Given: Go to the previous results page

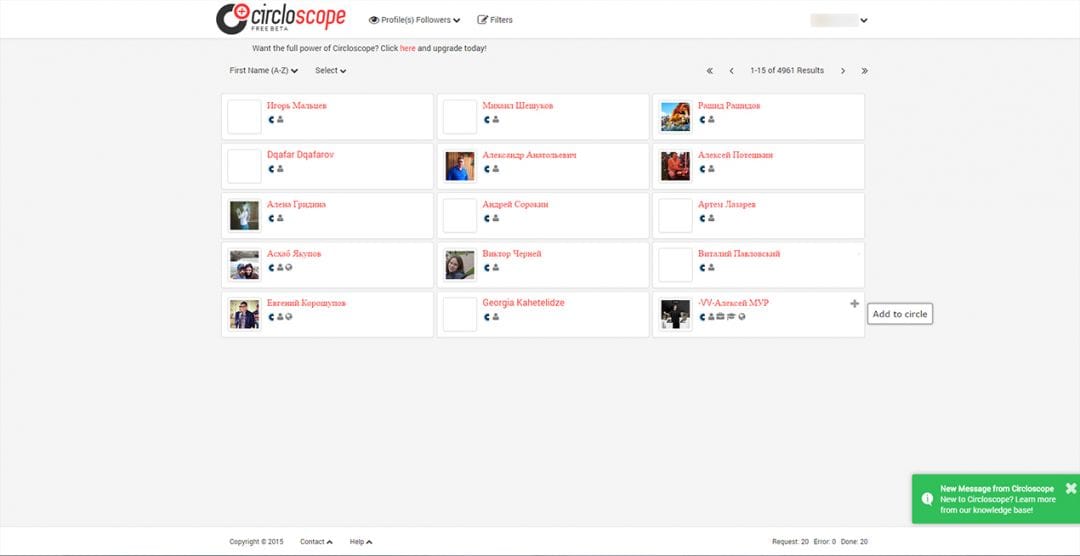Looking at the screenshot, I should pos(731,70).
